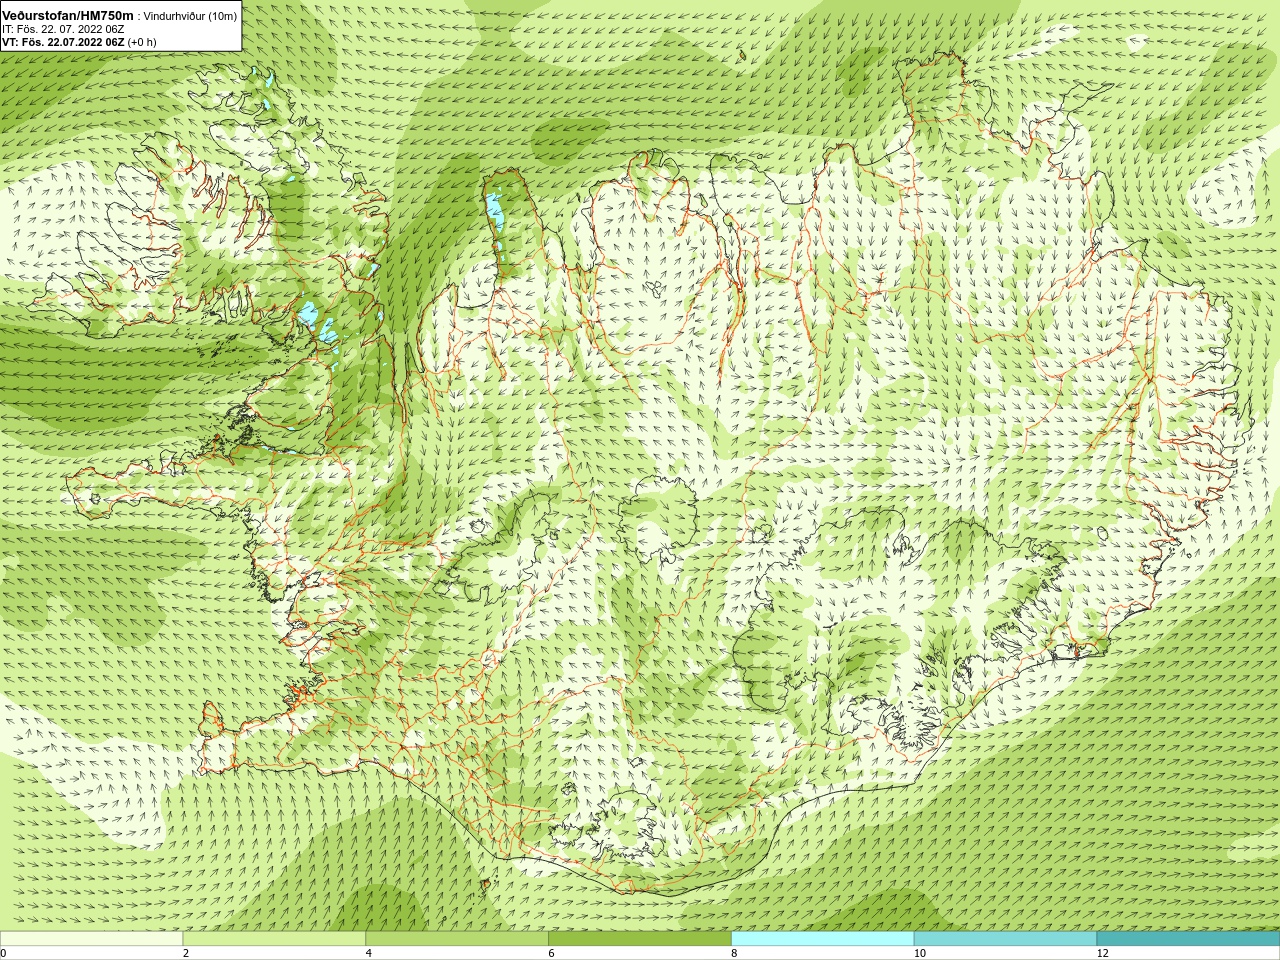Click the legend value 12
This screenshot has width=1280, height=960.
pos(1102,953)
